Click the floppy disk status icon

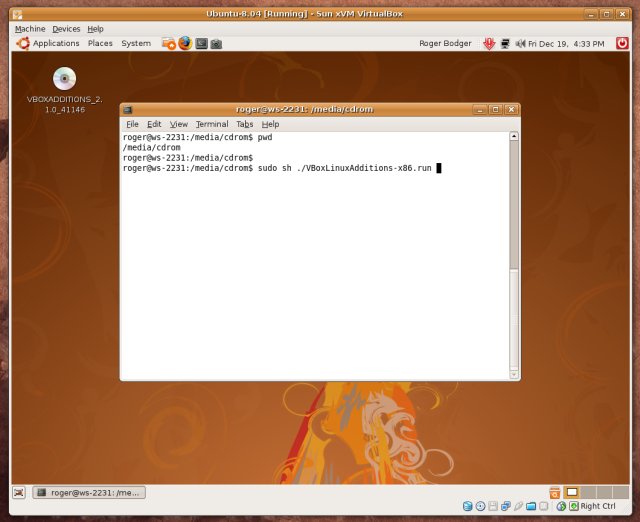point(493,506)
